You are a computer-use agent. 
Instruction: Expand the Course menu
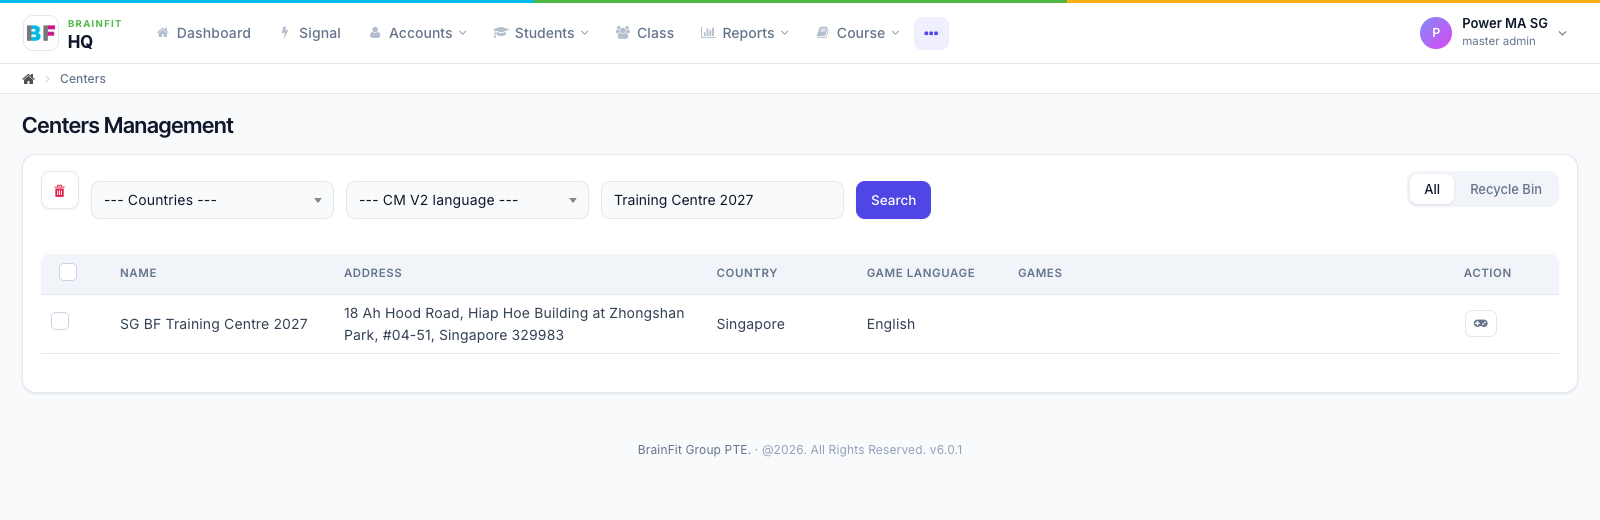point(858,33)
